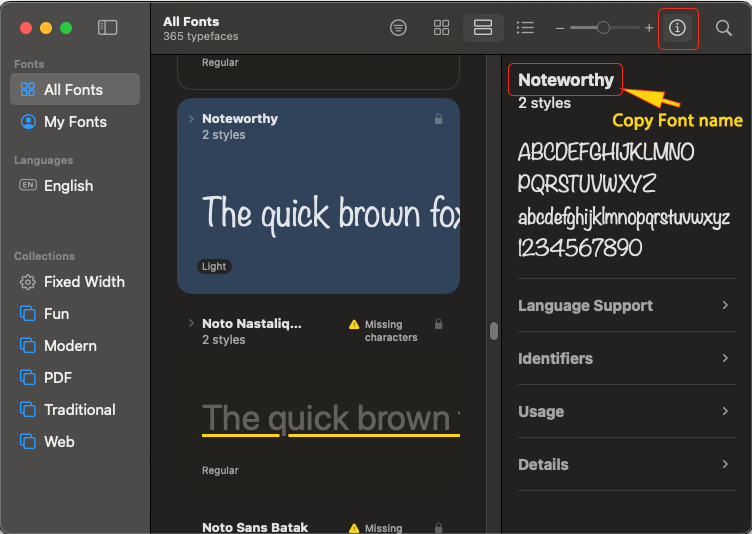Click the glyph preview in info panel
Viewport: 752px width, 534px height.
623,200
